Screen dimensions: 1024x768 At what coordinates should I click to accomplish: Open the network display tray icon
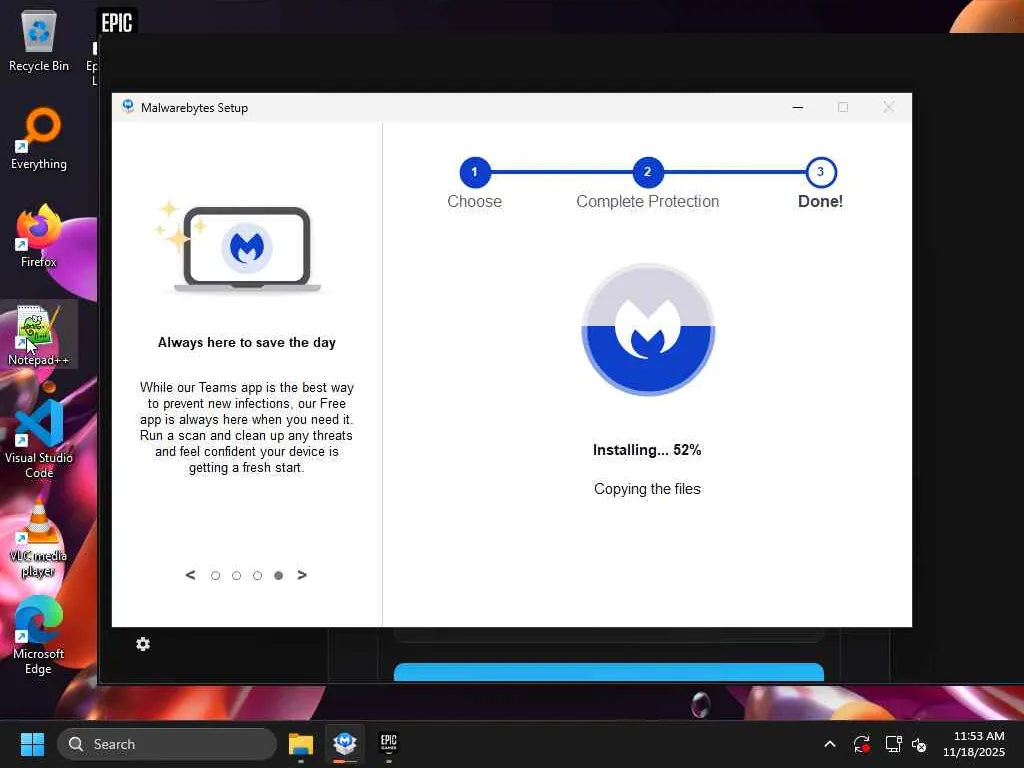(893, 744)
